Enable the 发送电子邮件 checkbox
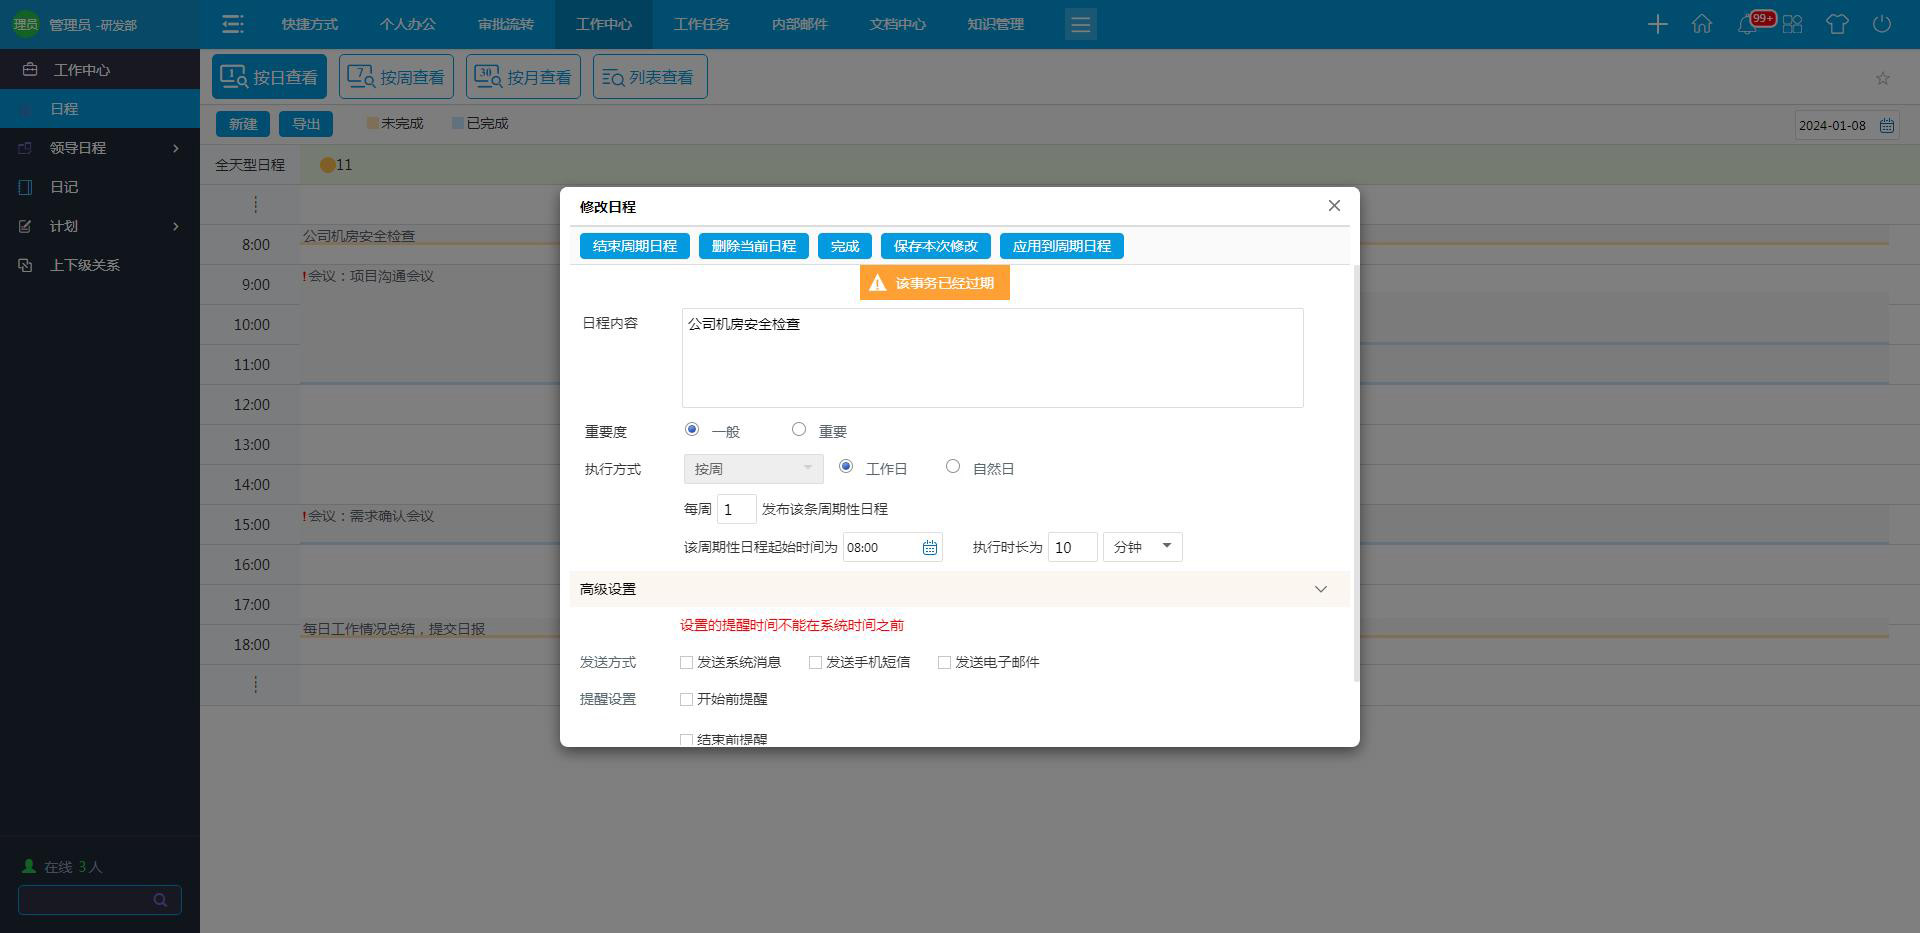The height and width of the screenshot is (933, 1920). tap(944, 662)
